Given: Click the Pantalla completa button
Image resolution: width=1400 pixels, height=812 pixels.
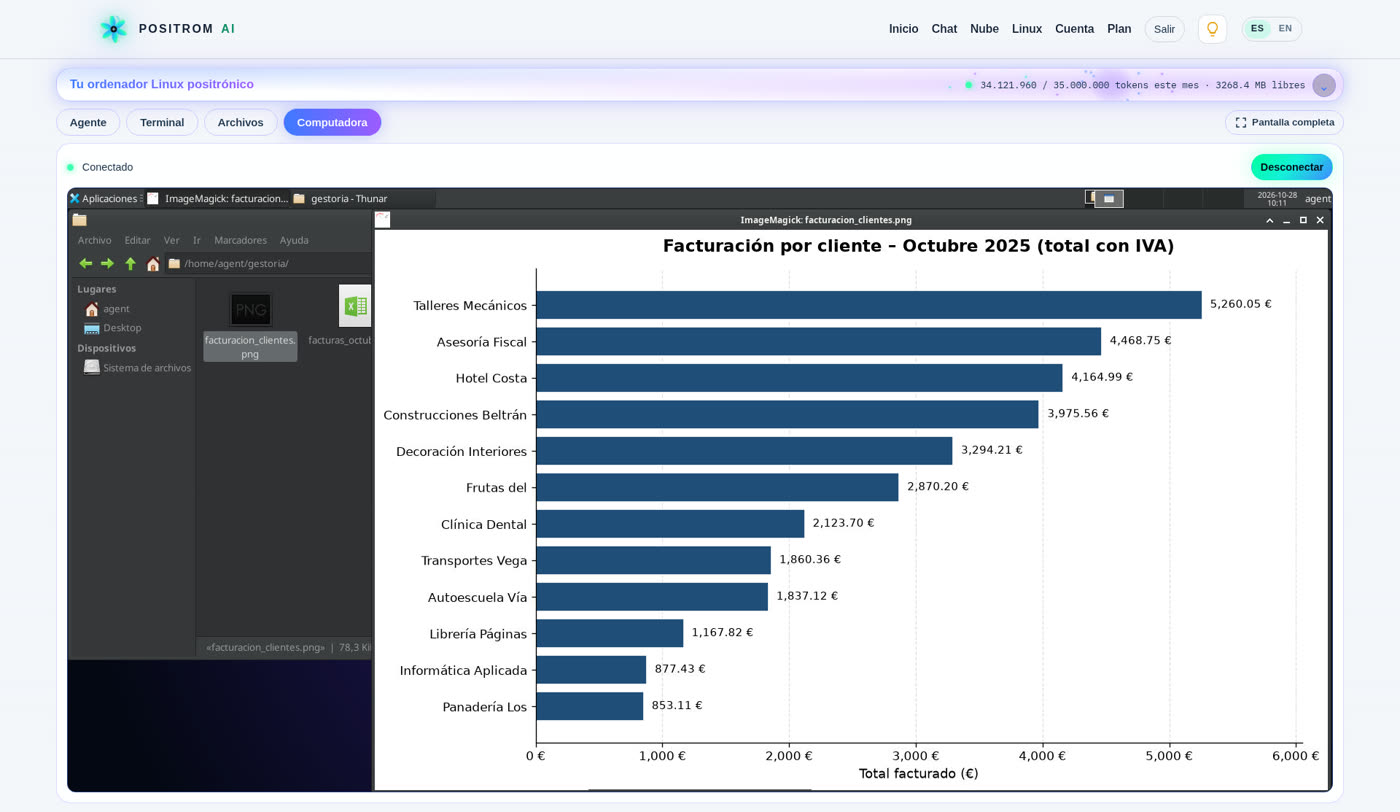Looking at the screenshot, I should tap(1284, 122).
